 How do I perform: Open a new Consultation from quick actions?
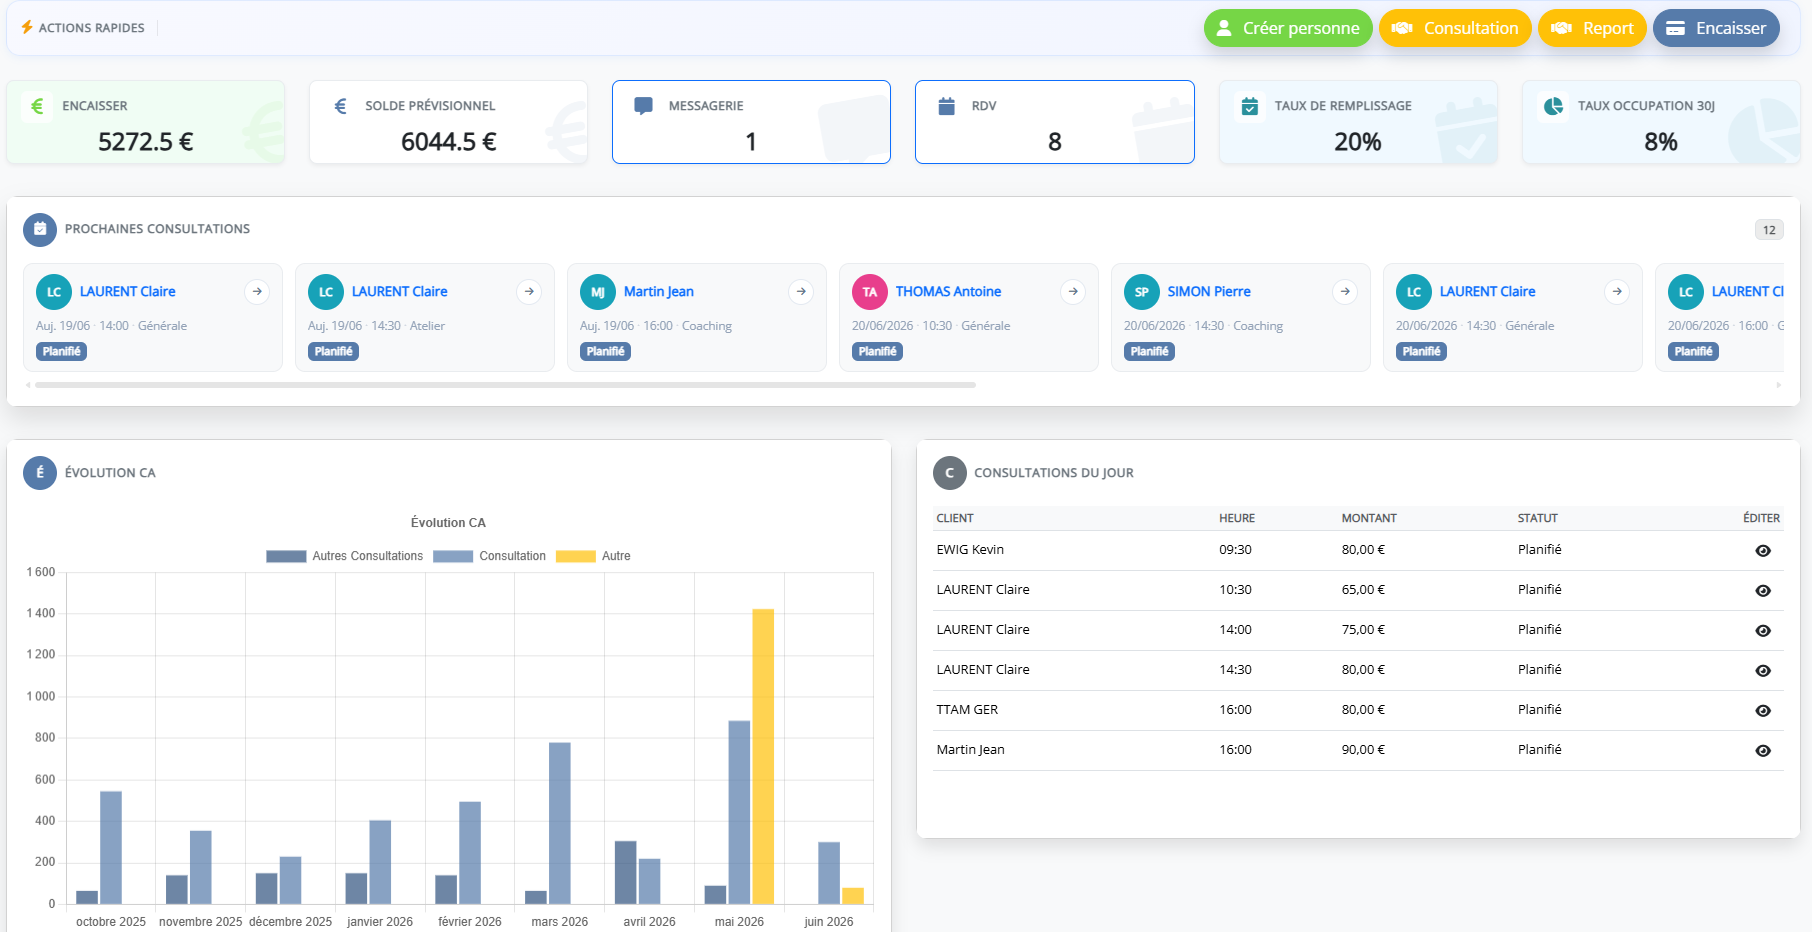[x=1455, y=28]
